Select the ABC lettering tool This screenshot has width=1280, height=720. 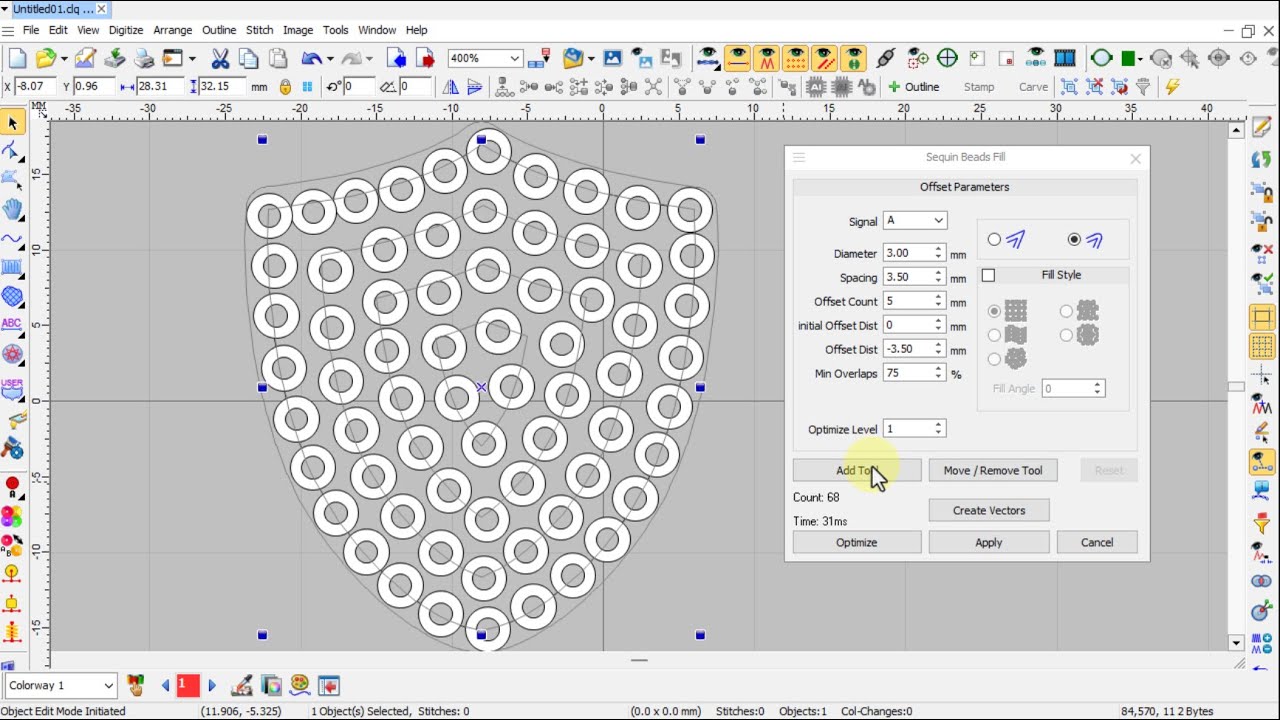[x=12, y=325]
